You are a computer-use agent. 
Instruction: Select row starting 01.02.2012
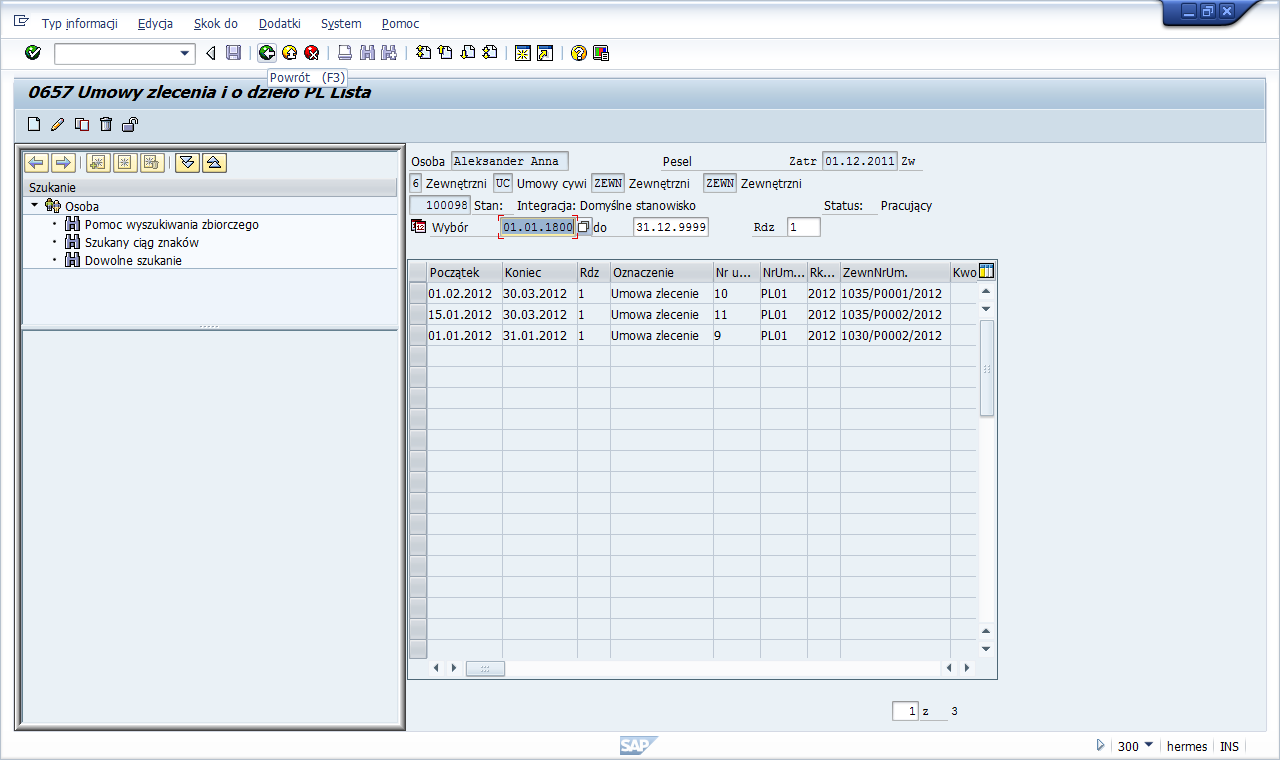pyautogui.click(x=418, y=294)
